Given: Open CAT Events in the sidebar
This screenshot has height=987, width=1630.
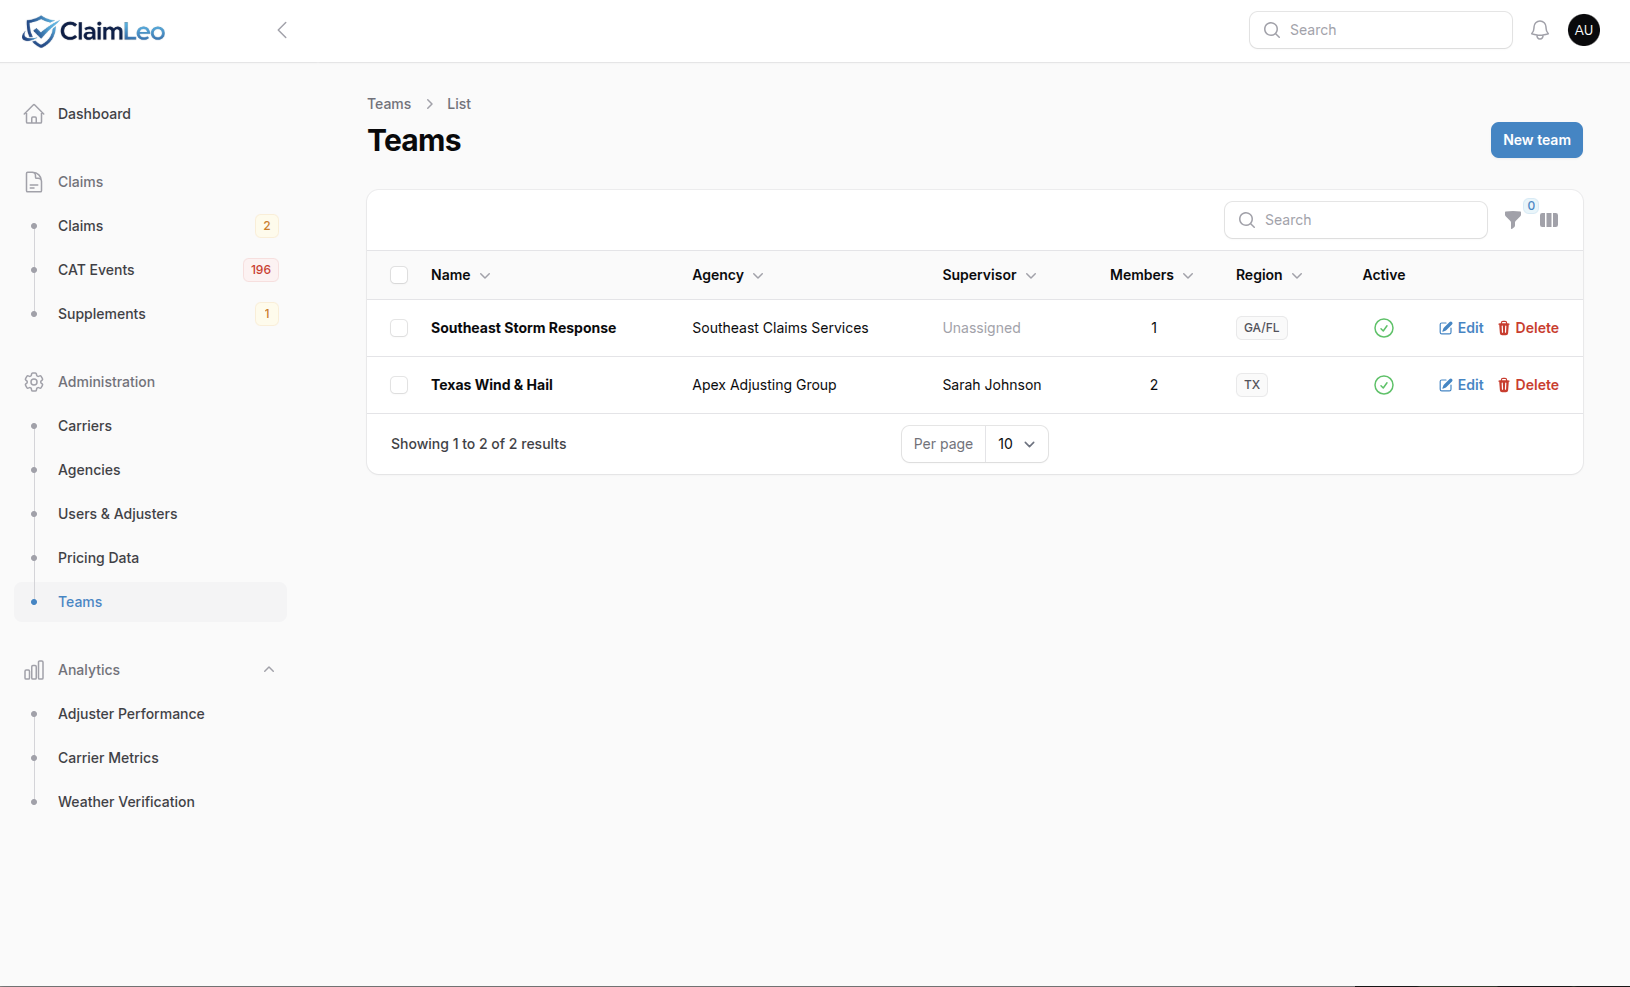Looking at the screenshot, I should point(96,270).
